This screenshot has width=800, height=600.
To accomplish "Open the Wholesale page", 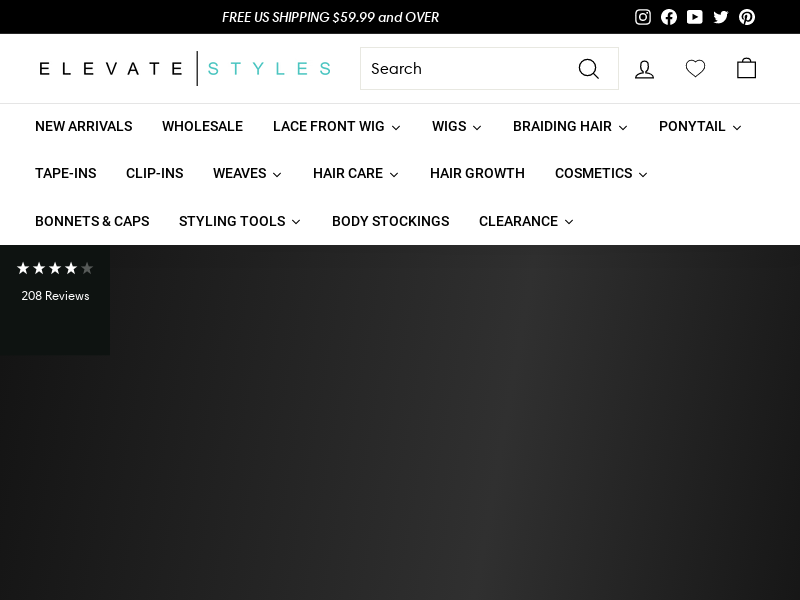I will (x=203, y=127).
